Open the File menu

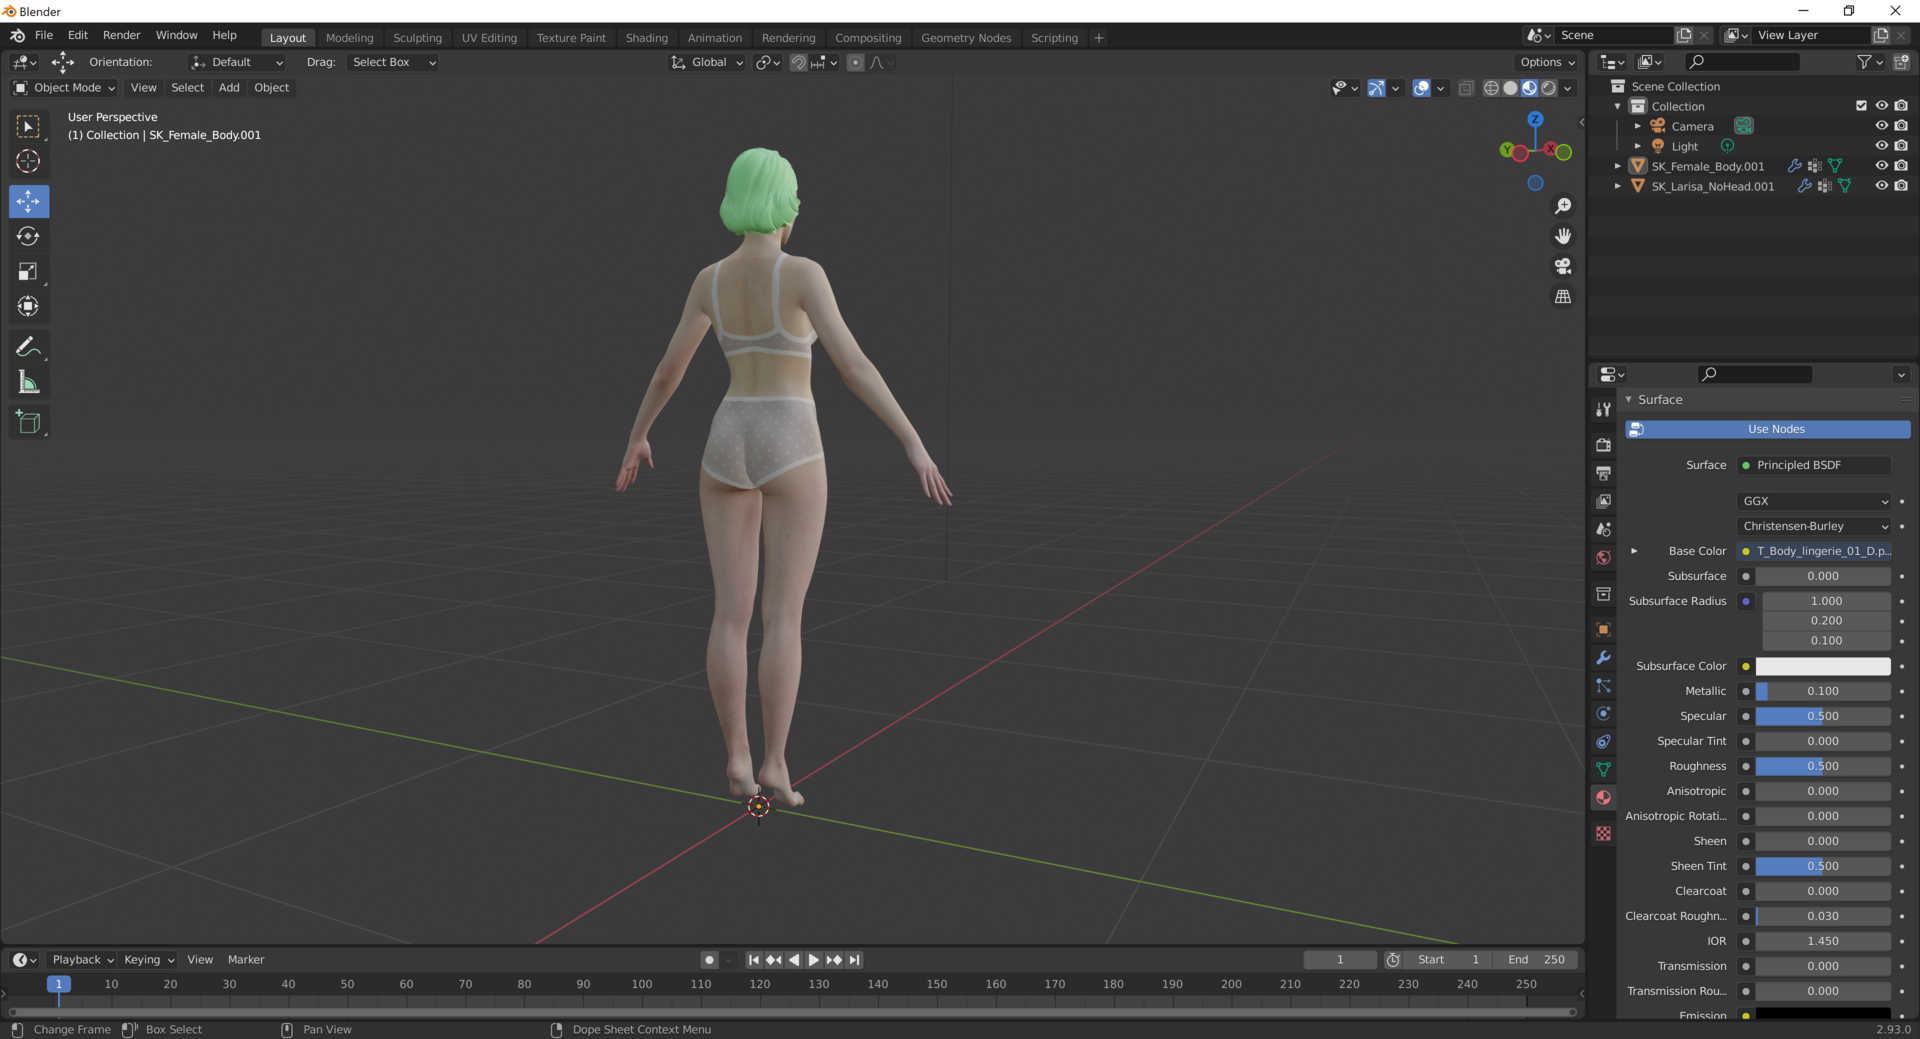point(44,35)
